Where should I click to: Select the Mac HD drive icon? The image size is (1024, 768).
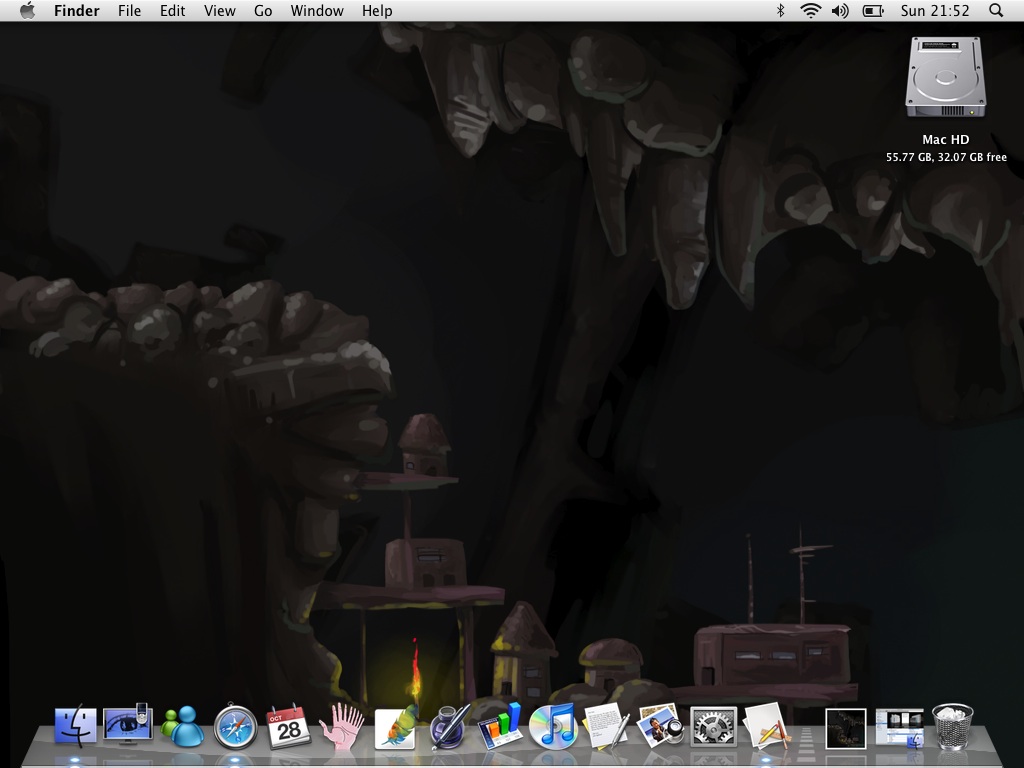coord(946,78)
